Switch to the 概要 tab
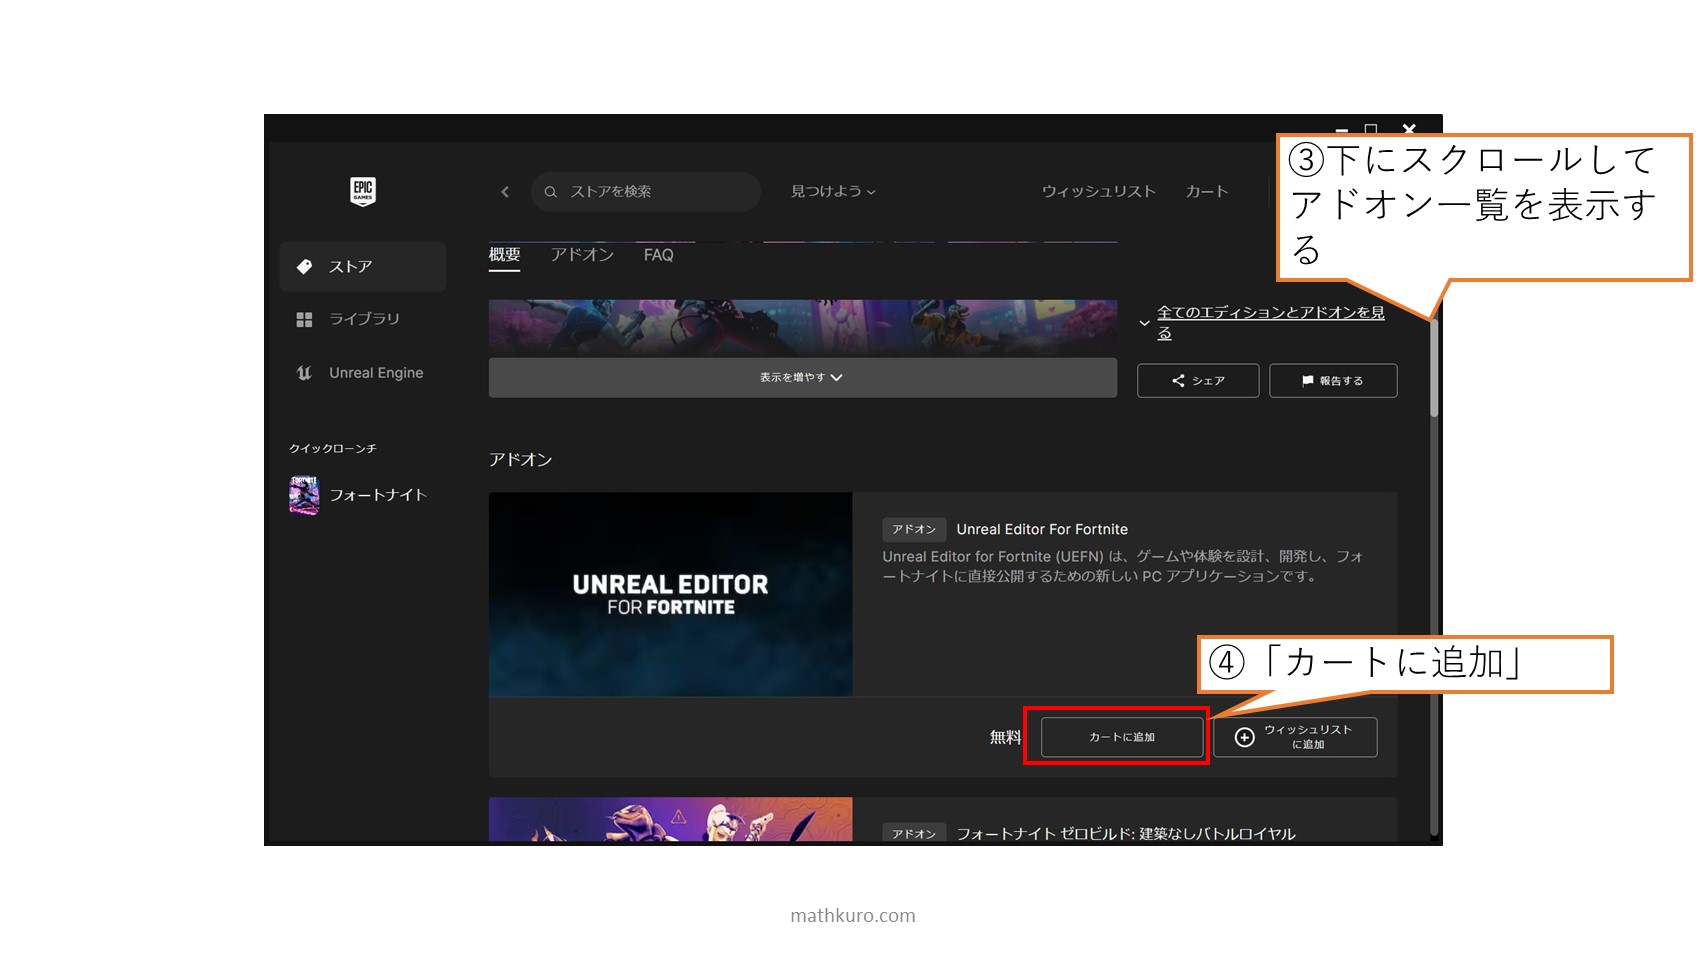Screen dimensions: 1707x960 505,255
